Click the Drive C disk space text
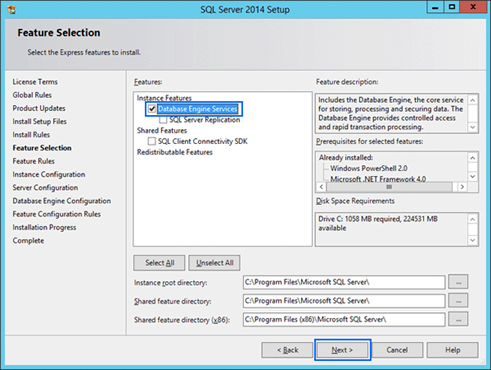Screen dimensions: 491x370 coord(378,223)
